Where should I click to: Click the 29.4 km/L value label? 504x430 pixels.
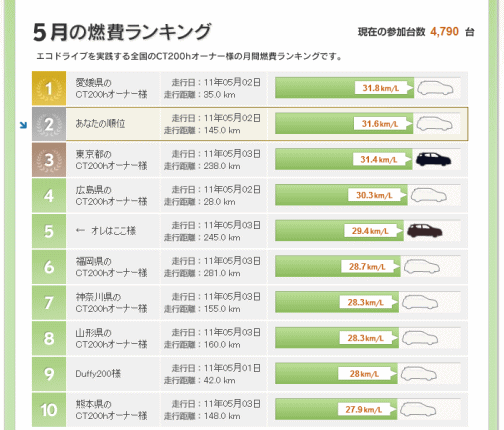[x=370, y=231]
